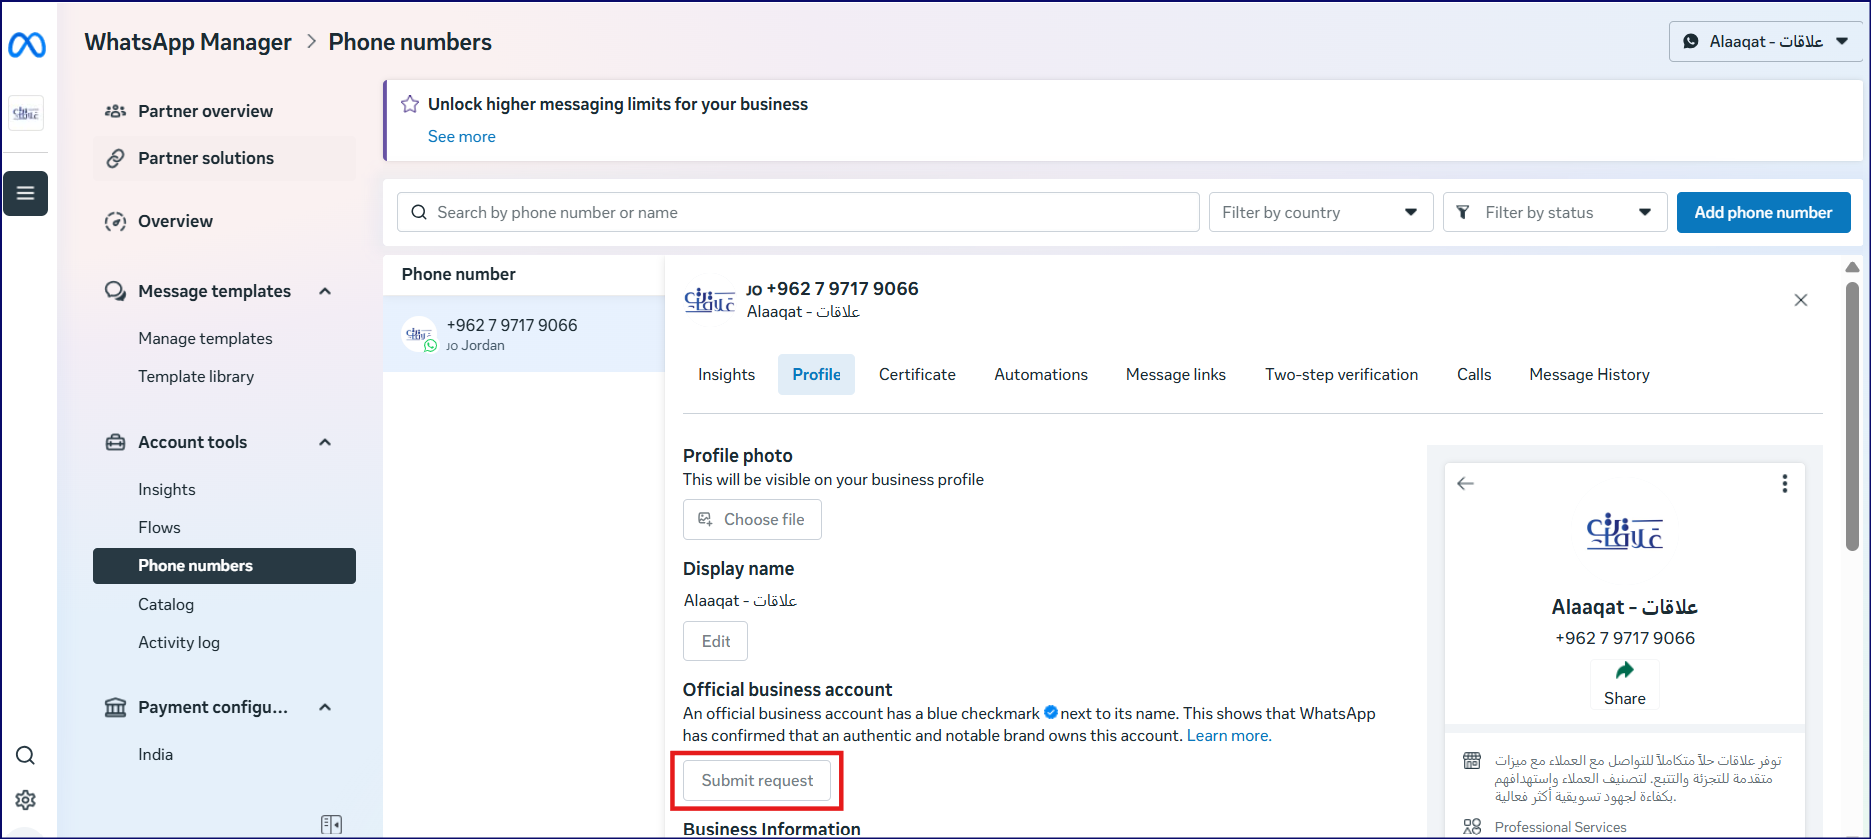Select Phone numbers in sidebar
This screenshot has width=1871, height=839.
pos(224,566)
